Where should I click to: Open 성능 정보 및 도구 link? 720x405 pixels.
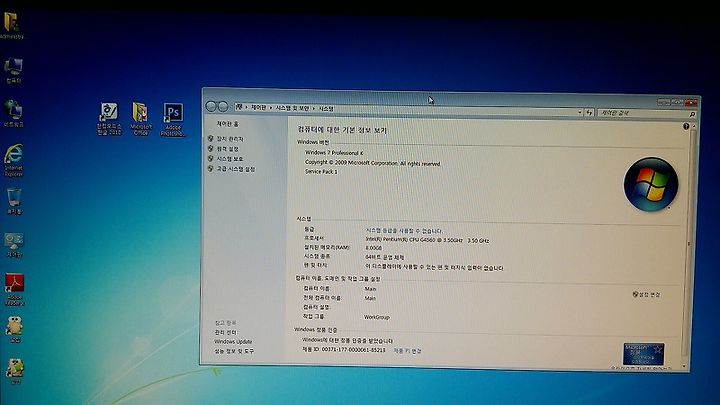pos(234,351)
